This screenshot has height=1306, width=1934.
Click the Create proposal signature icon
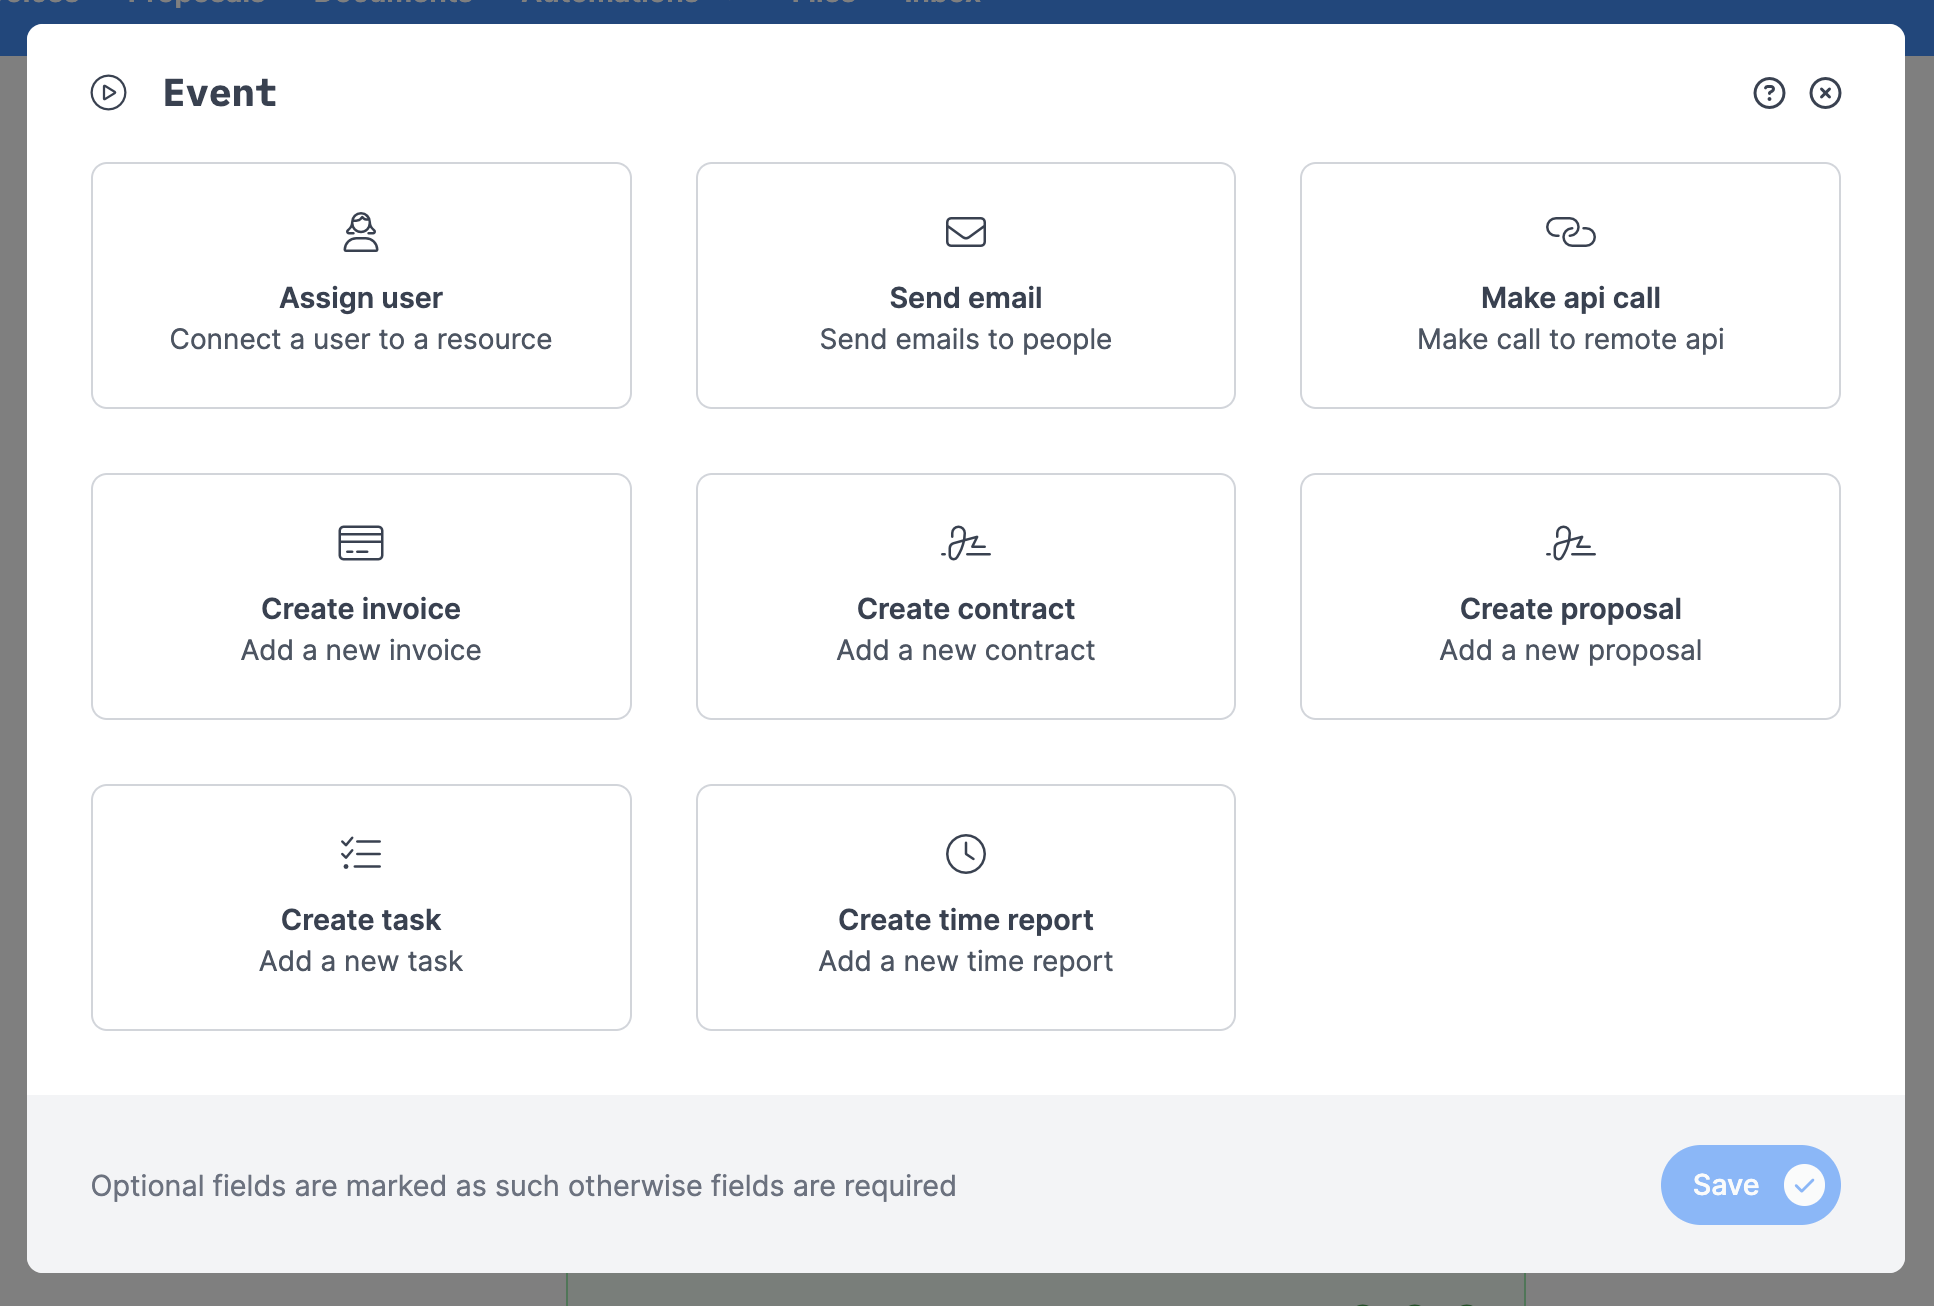coord(1570,543)
